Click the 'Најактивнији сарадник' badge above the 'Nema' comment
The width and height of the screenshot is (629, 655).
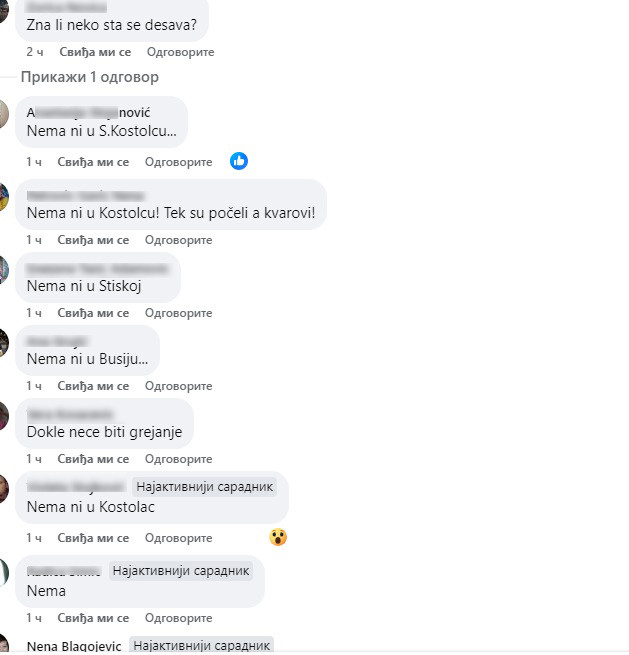[181, 571]
